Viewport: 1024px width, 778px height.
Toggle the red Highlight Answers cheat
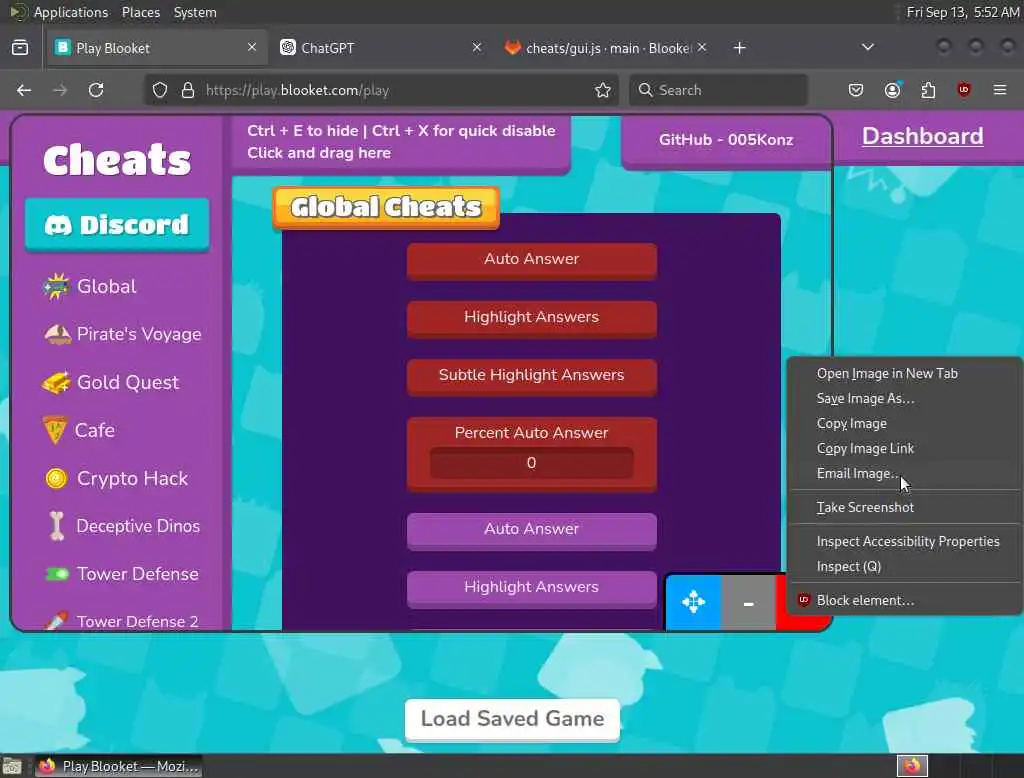pos(532,318)
